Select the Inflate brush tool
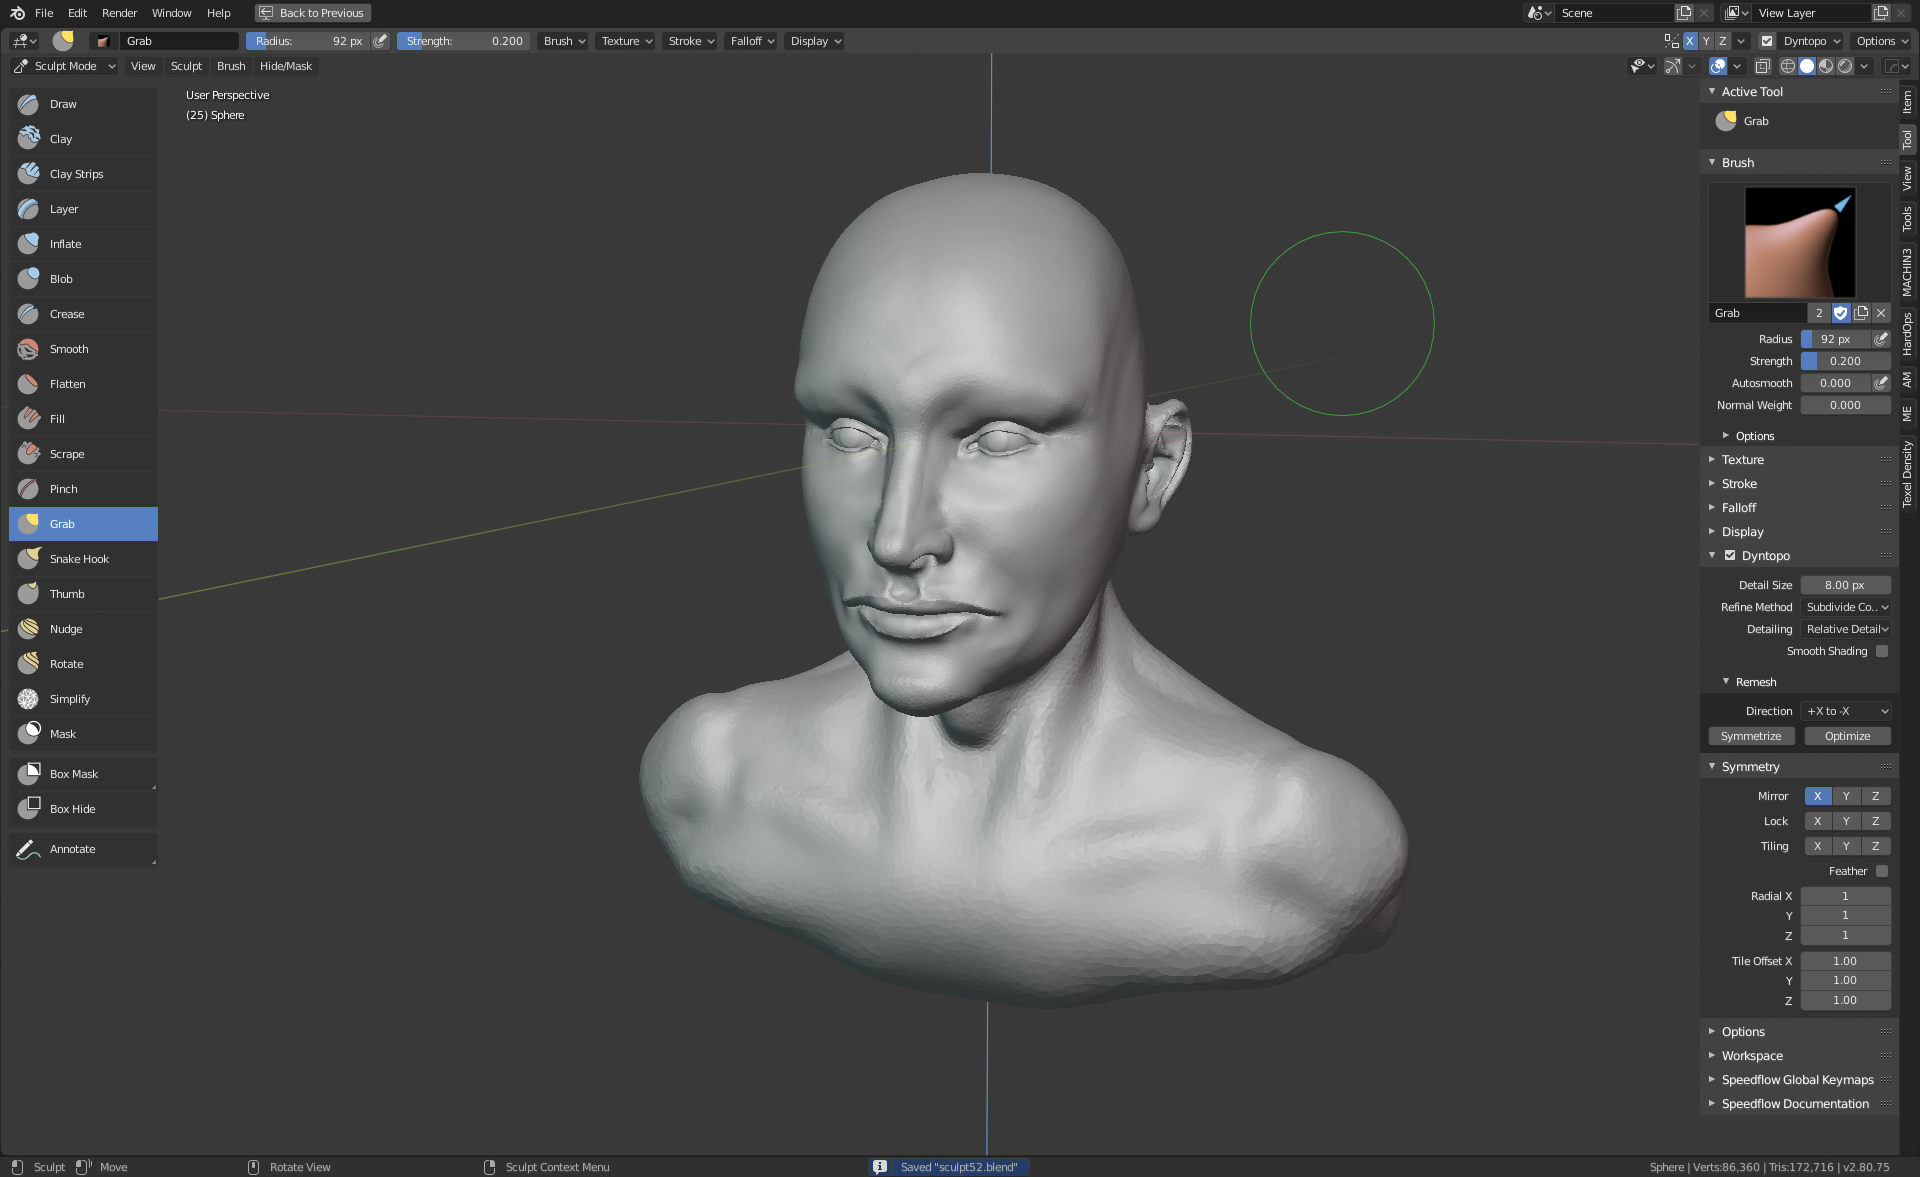The image size is (1920, 1177). (x=65, y=244)
